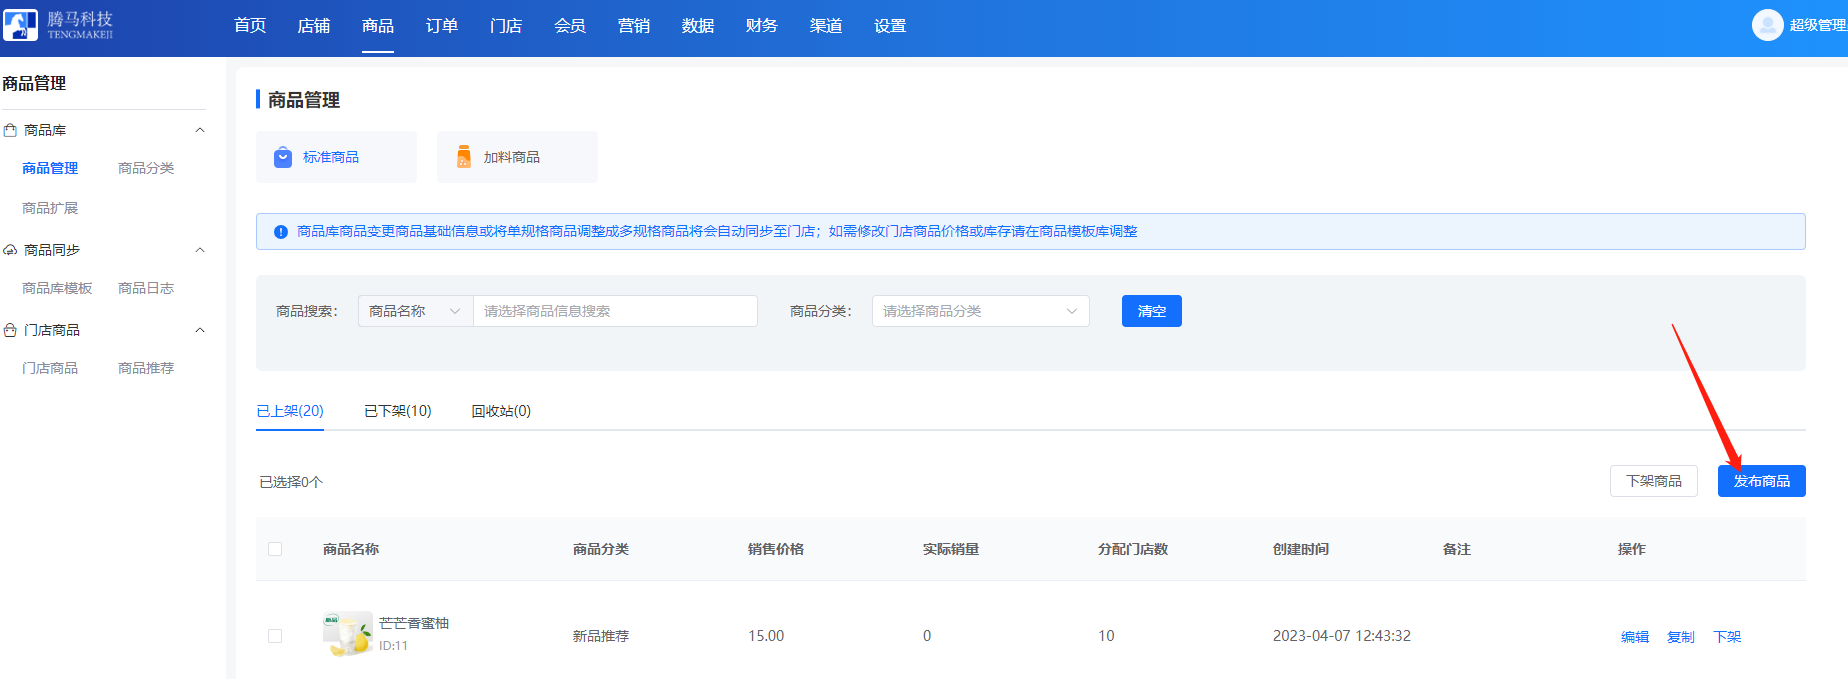Screen dimensions: 1848x679
Task: Open 店铺 in top navigation
Action: pyautogui.click(x=314, y=26)
